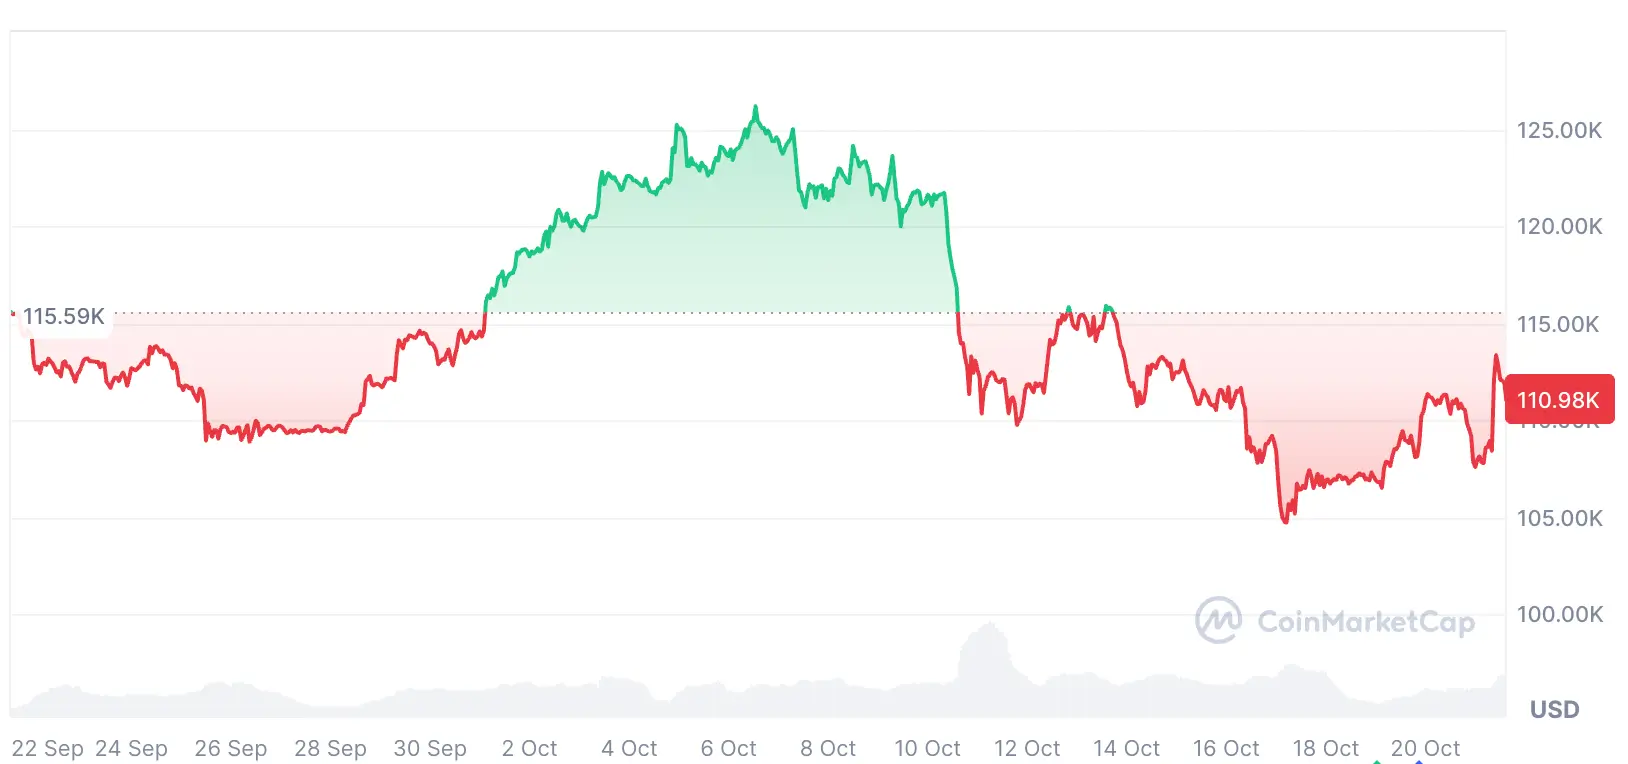Click the tallest volume spike at chart bottom

989,626
